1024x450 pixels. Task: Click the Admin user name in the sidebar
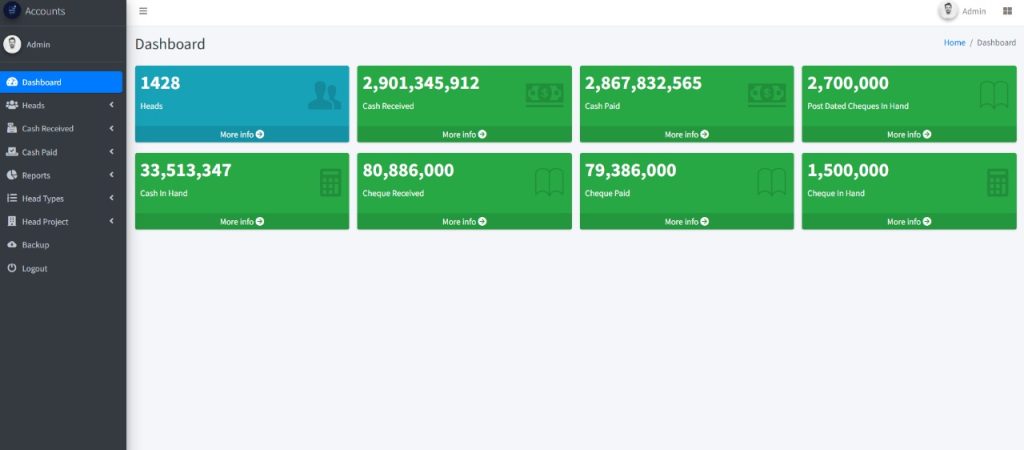(38, 44)
